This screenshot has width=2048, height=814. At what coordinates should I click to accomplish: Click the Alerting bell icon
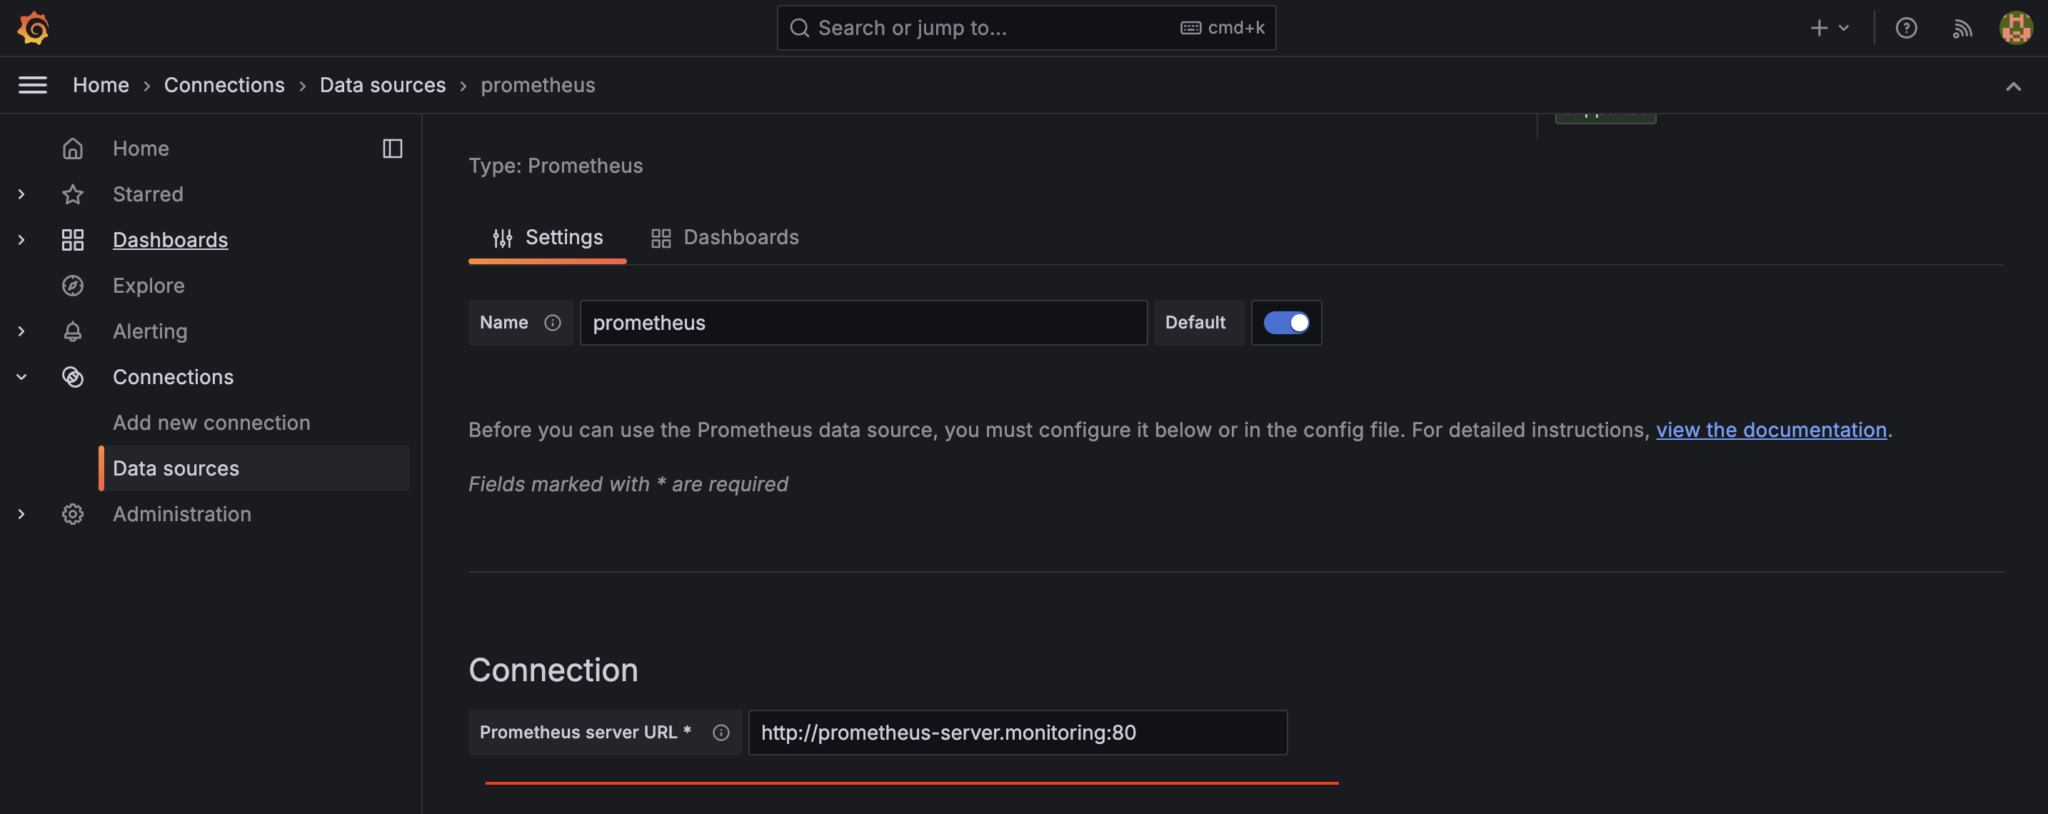tap(73, 331)
